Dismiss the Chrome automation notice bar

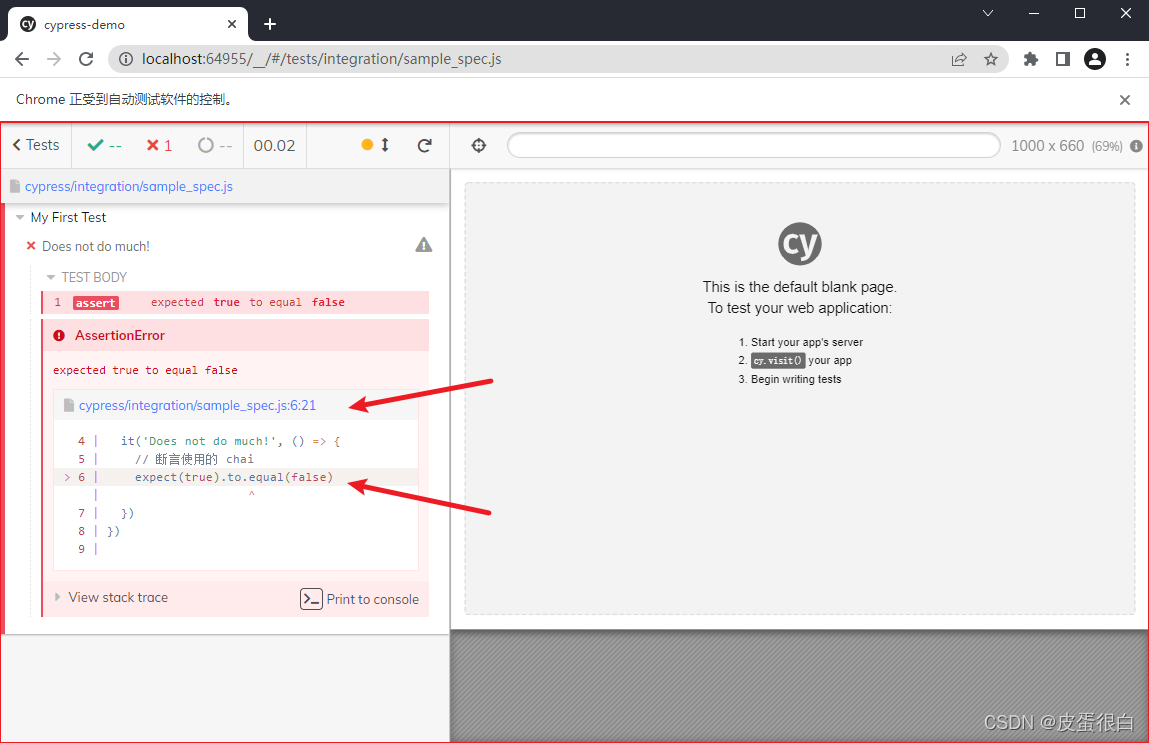(x=1125, y=100)
